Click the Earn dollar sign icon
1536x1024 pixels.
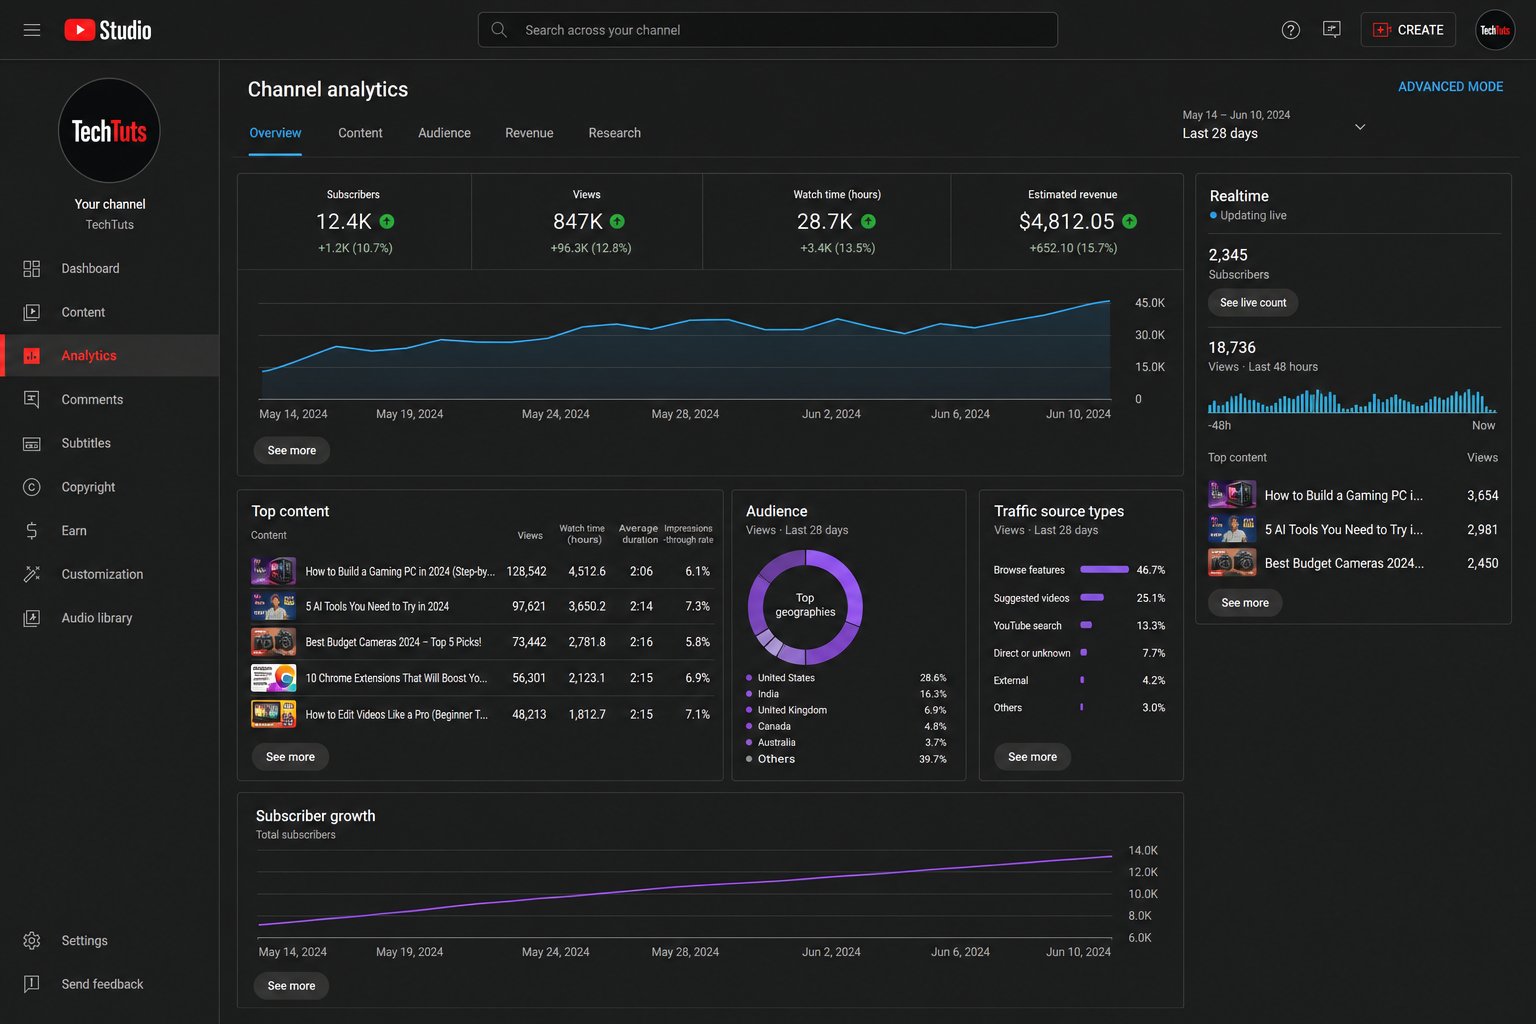pos(32,531)
